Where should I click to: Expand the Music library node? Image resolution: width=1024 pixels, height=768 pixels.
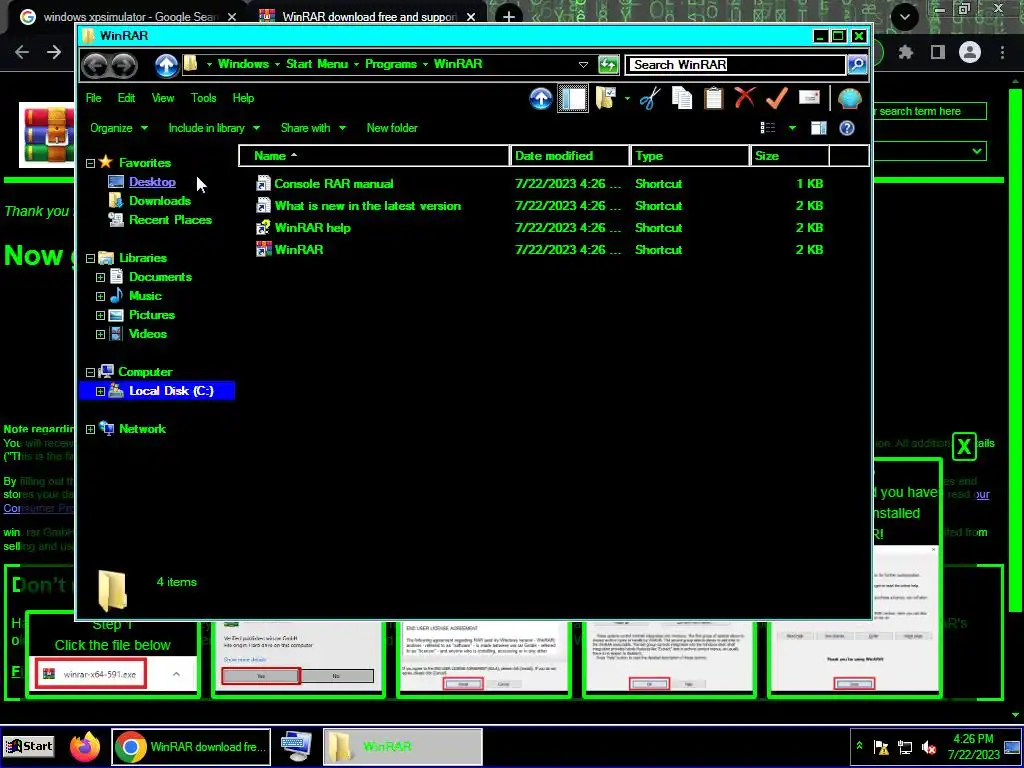(x=101, y=296)
